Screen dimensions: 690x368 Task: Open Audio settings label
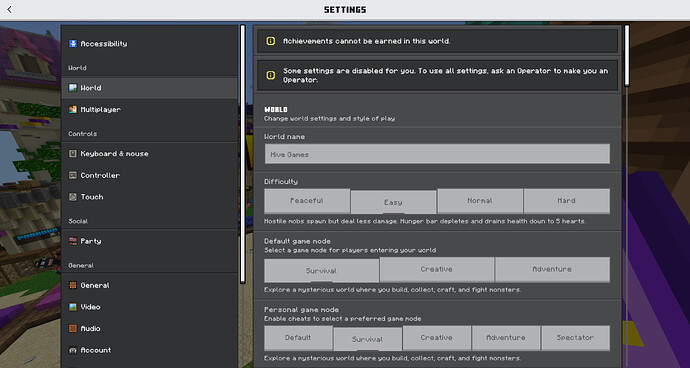click(x=90, y=328)
